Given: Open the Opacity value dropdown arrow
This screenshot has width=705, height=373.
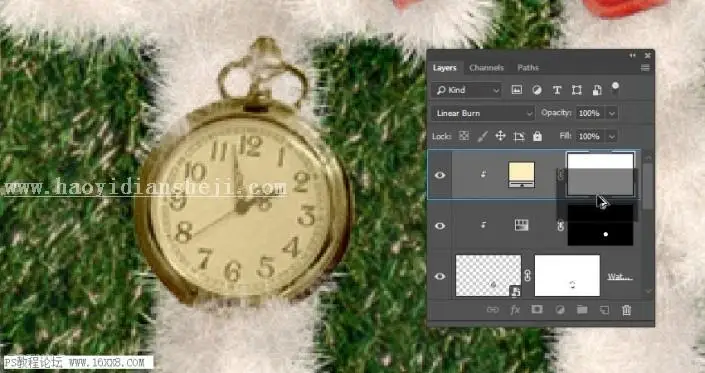Looking at the screenshot, I should click(611, 113).
